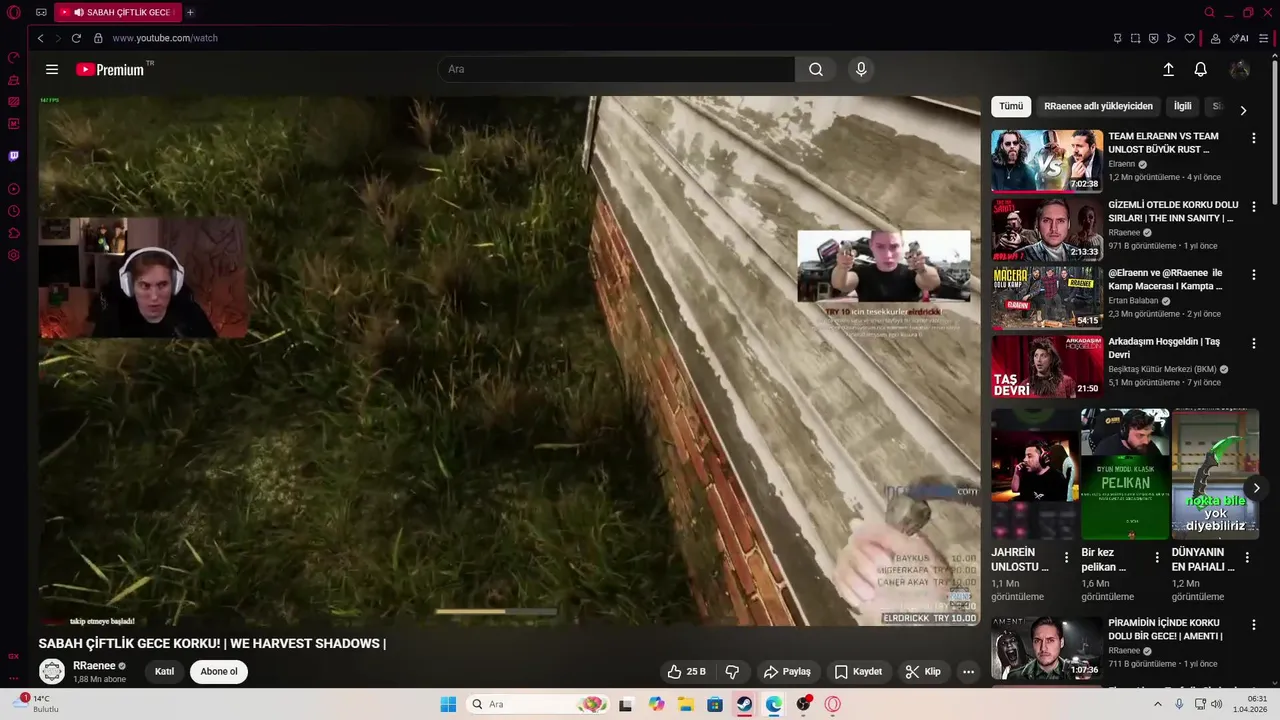Save the video with Kaydet

tap(858, 672)
